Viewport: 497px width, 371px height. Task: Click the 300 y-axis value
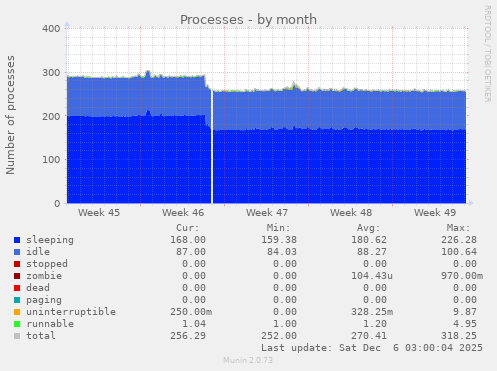pos(51,73)
